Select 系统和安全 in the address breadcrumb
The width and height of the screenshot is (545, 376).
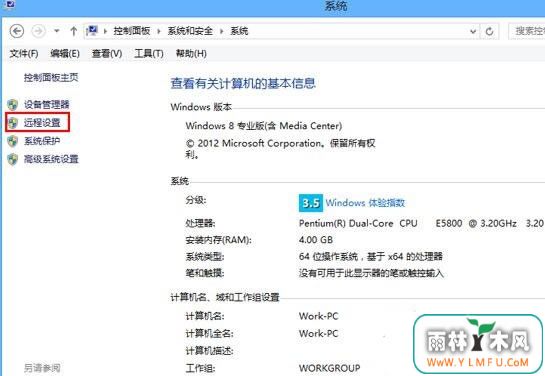190,31
